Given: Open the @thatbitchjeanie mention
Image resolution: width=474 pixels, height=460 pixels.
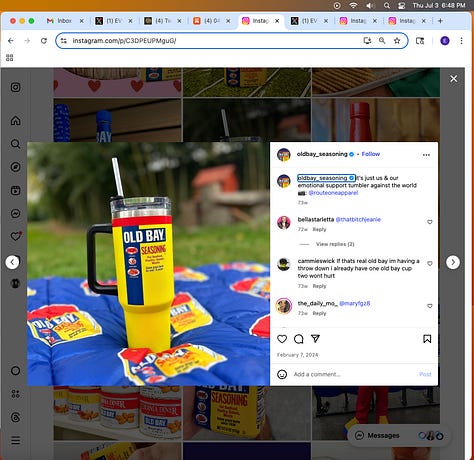Looking at the screenshot, I should pos(358,219).
